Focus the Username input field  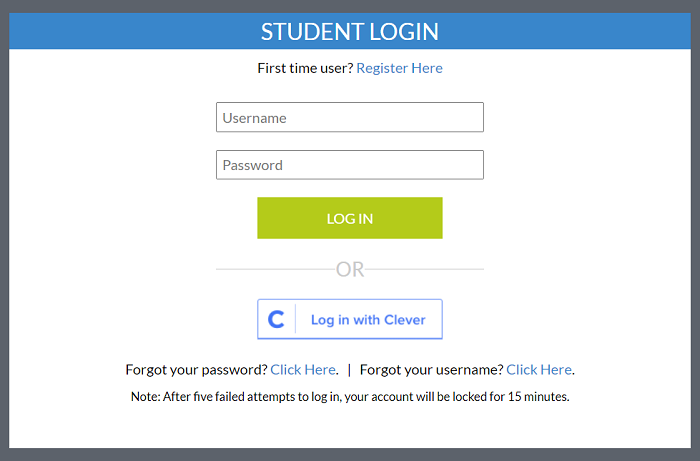click(x=350, y=117)
